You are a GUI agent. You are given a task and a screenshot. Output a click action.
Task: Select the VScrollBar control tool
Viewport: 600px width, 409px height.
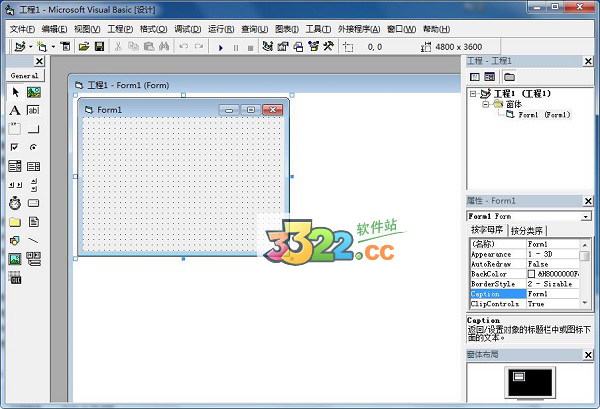click(34, 184)
